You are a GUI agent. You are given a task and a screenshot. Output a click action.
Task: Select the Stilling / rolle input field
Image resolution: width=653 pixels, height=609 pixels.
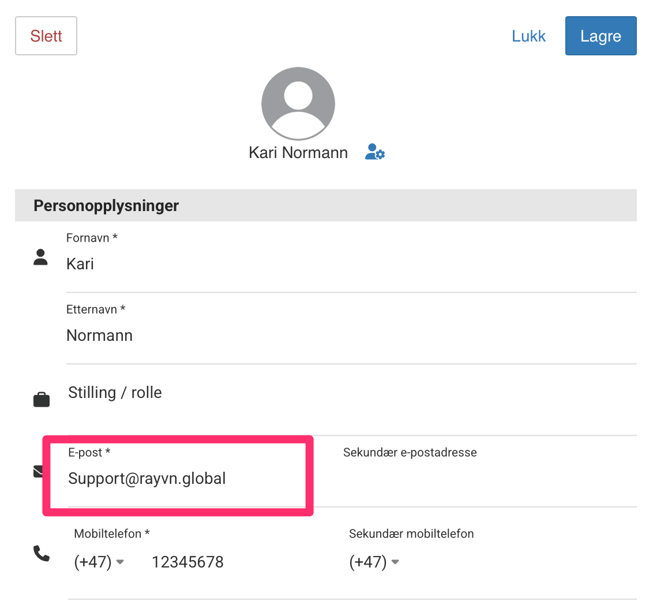[350, 393]
